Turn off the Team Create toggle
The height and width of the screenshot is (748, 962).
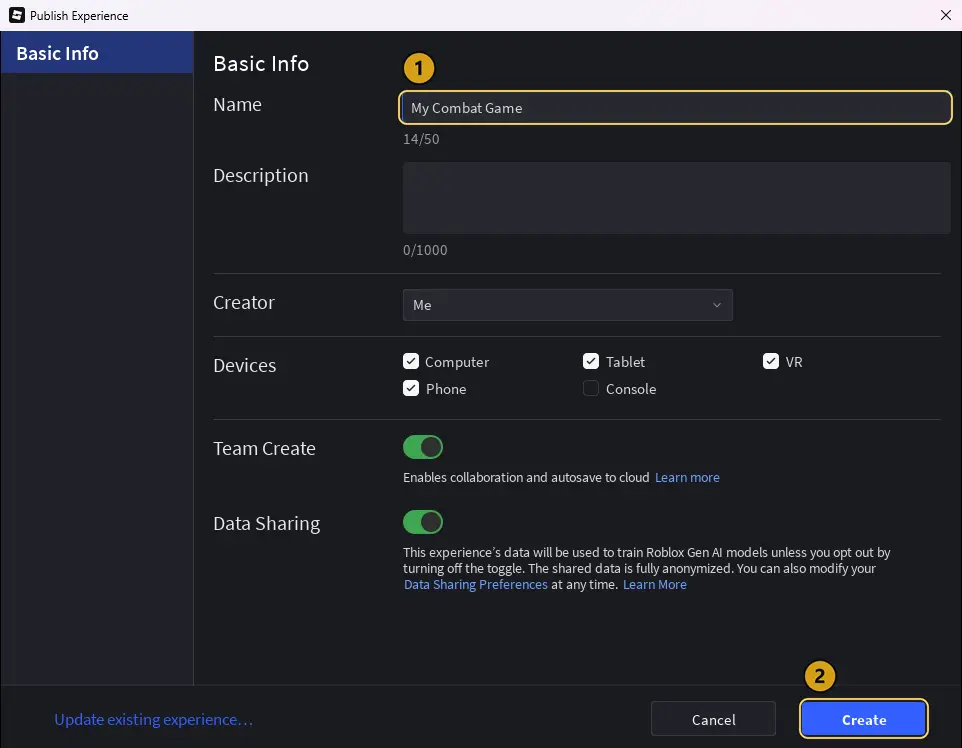click(423, 447)
